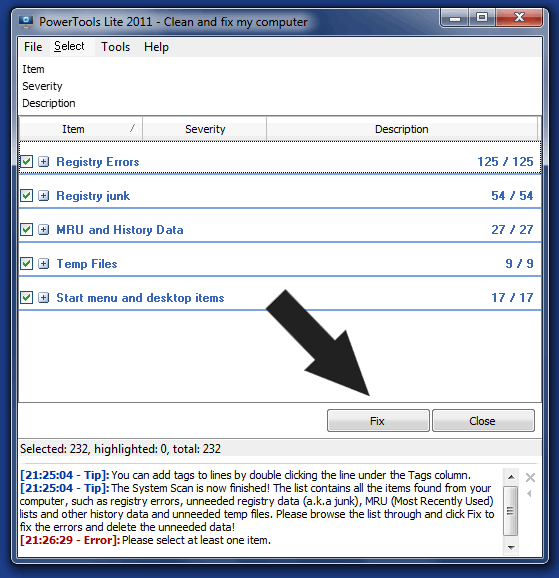Expand the Registry Errors group
559x578 pixels.
tap(44, 161)
